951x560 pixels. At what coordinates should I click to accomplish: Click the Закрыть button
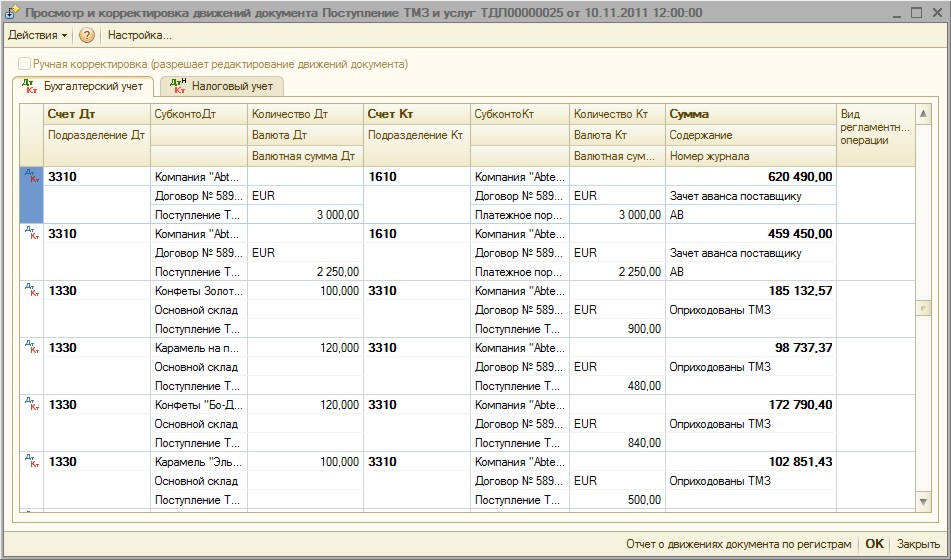click(917, 544)
